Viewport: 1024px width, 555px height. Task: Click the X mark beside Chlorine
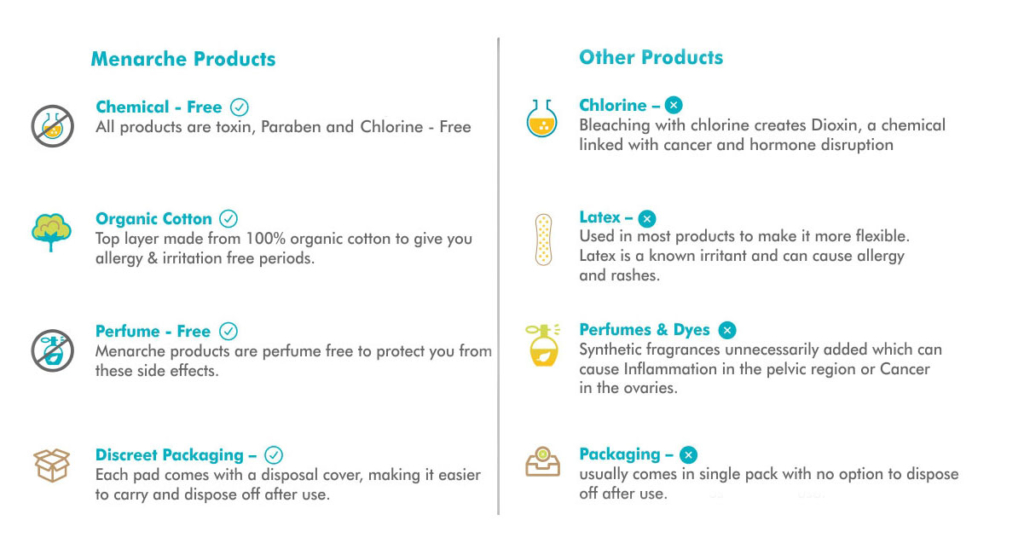(674, 105)
